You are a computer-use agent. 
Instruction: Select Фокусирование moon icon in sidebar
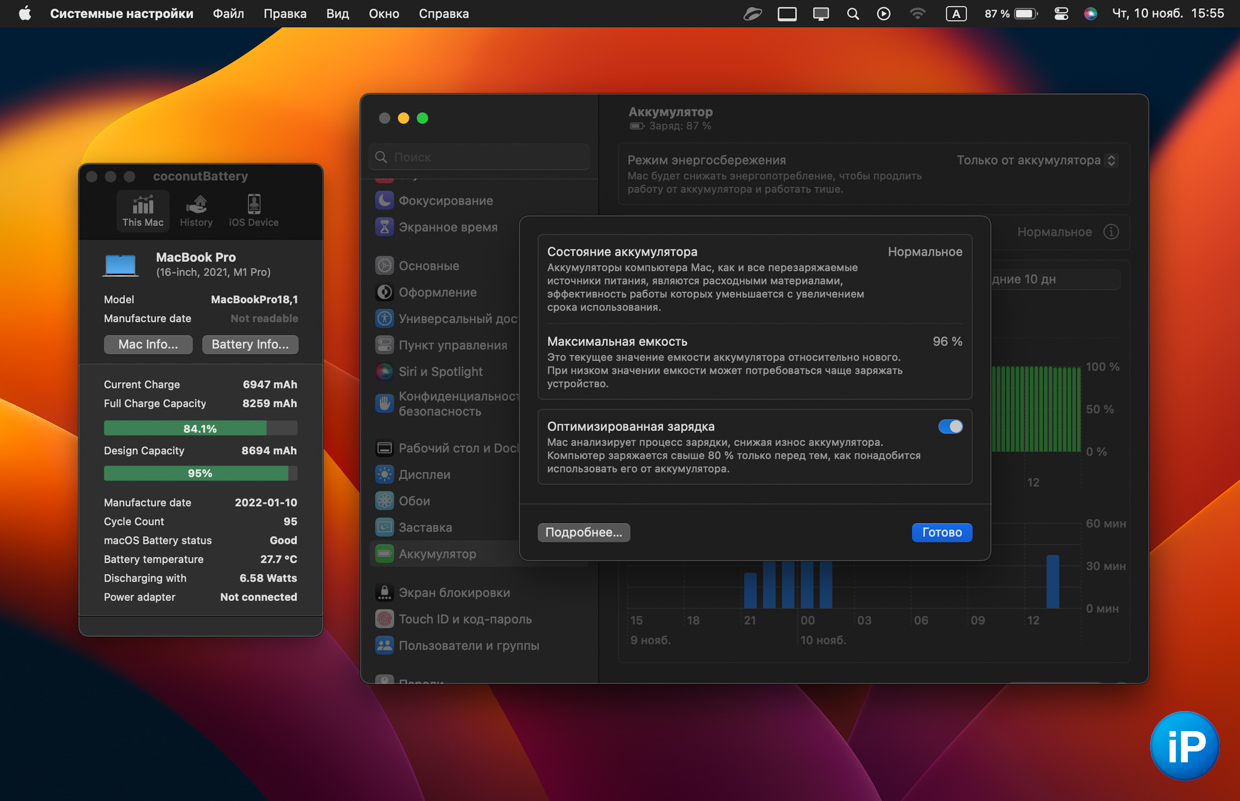pyautogui.click(x=384, y=201)
